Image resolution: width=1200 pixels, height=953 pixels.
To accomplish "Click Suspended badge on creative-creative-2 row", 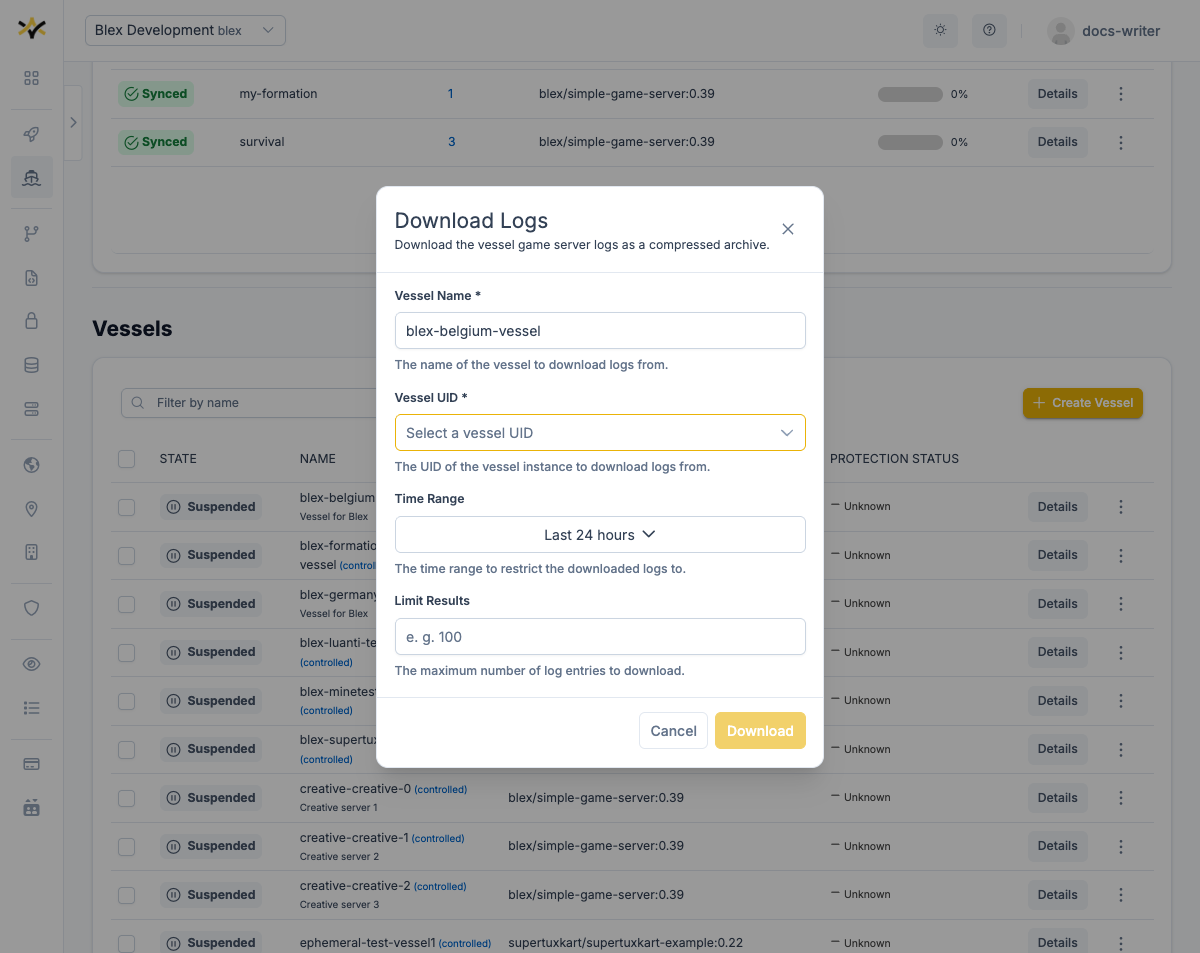I will [211, 895].
